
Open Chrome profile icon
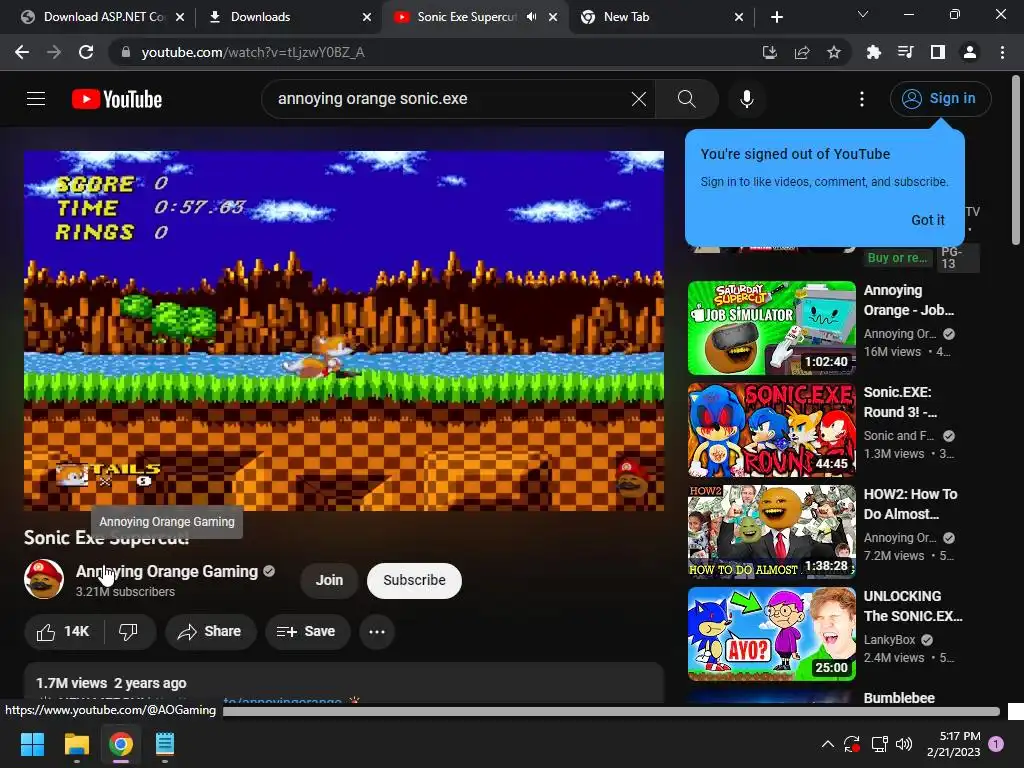tap(970, 52)
